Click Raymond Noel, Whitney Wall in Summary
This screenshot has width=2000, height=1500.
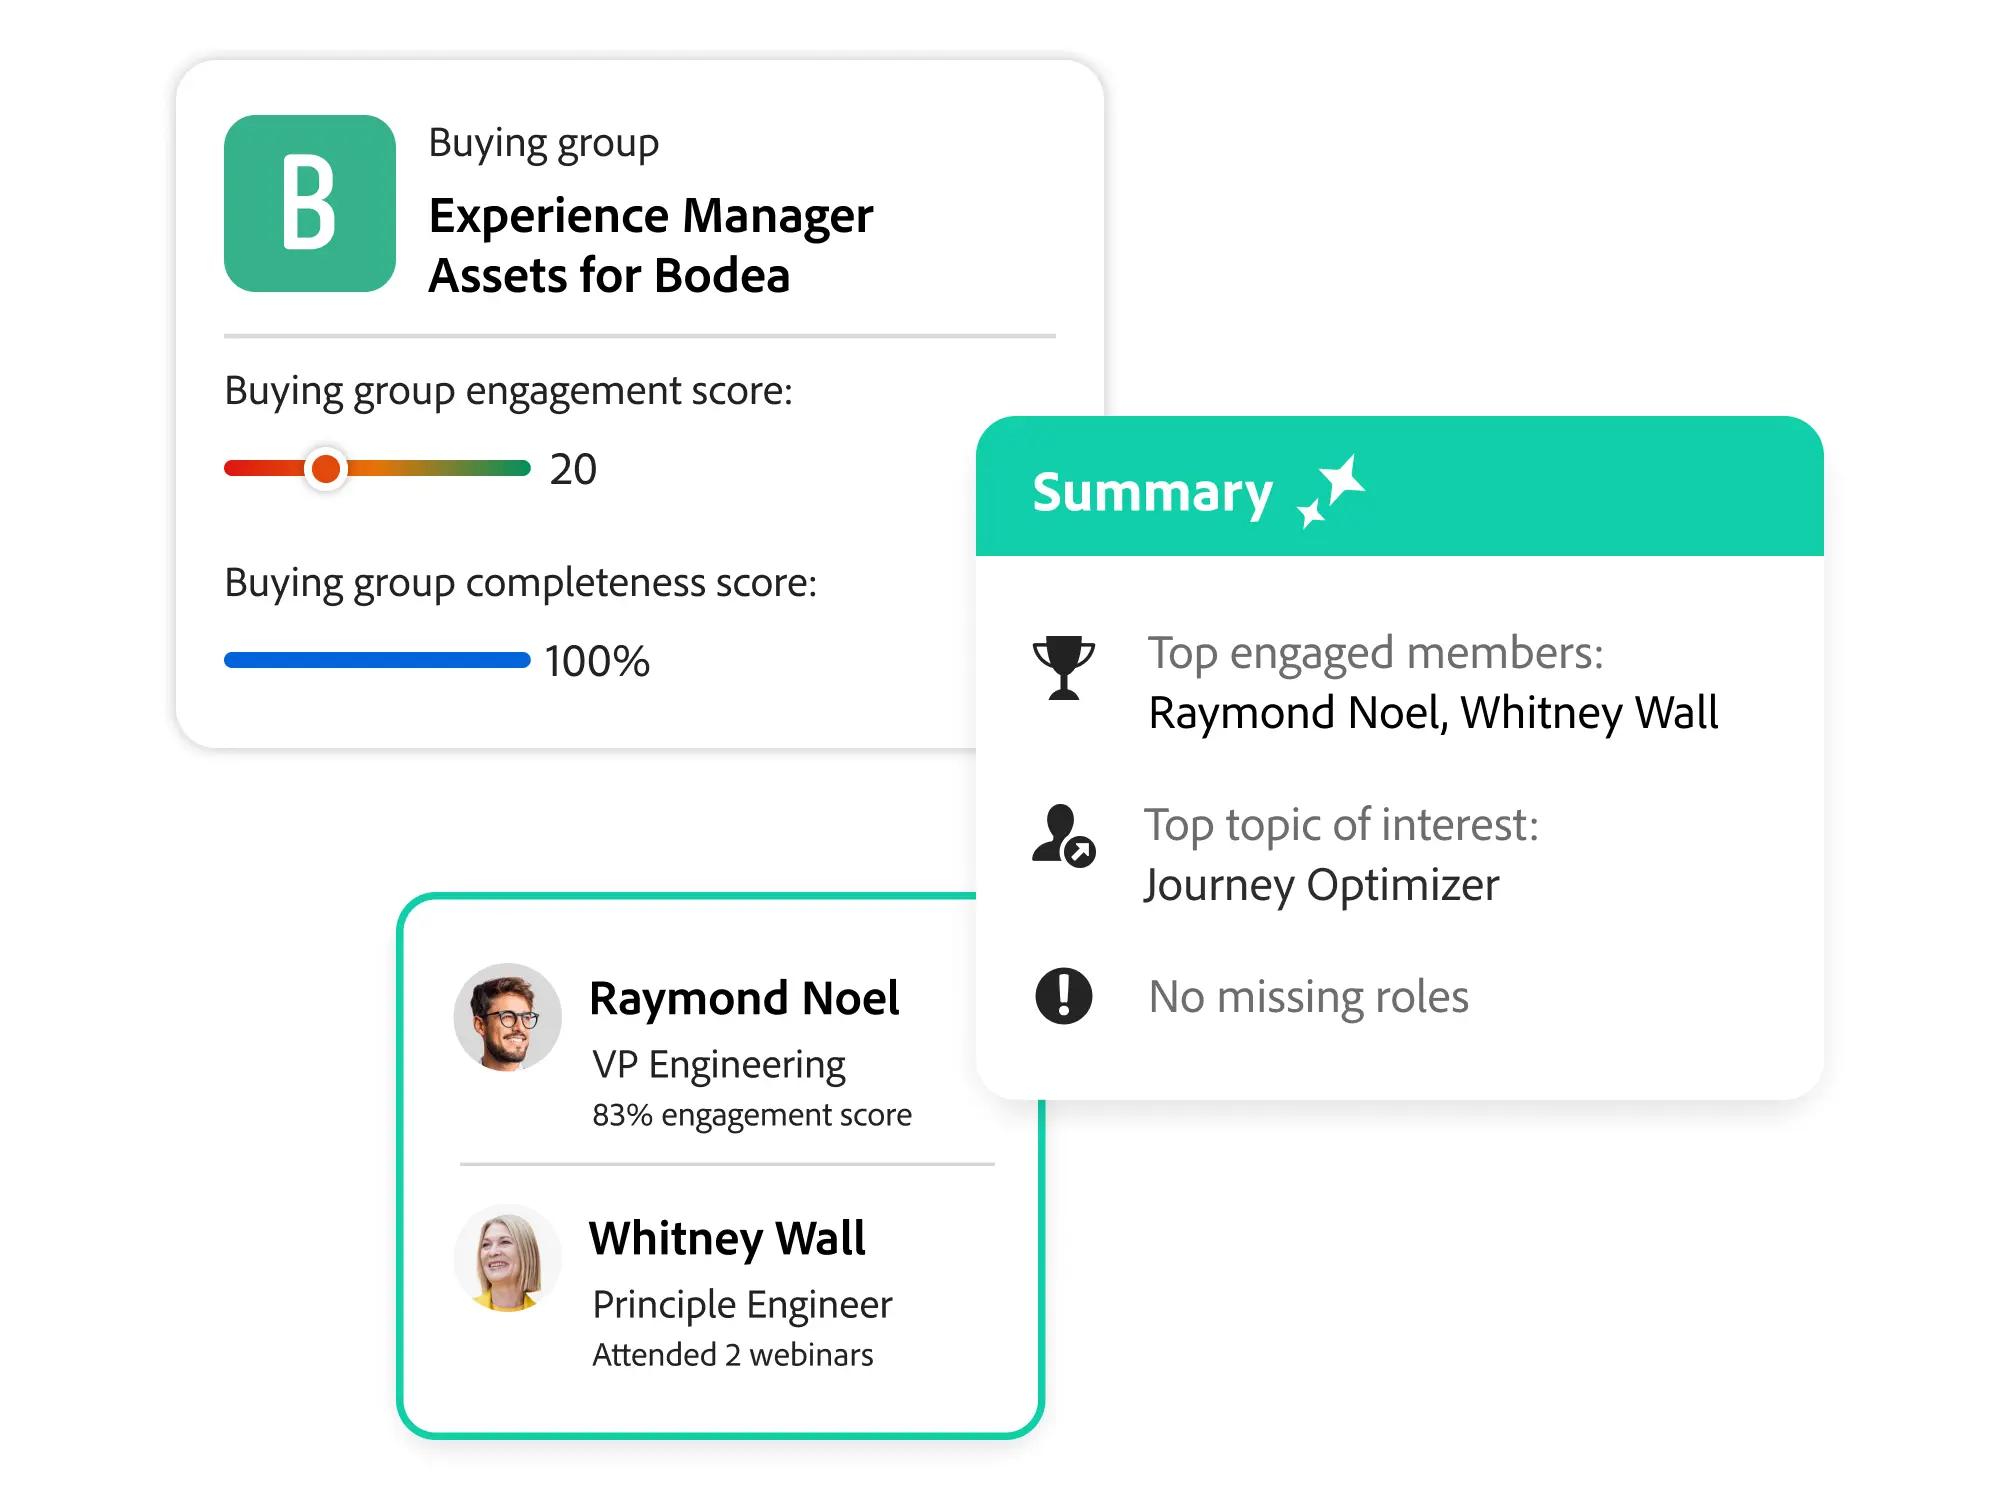[x=1433, y=713]
